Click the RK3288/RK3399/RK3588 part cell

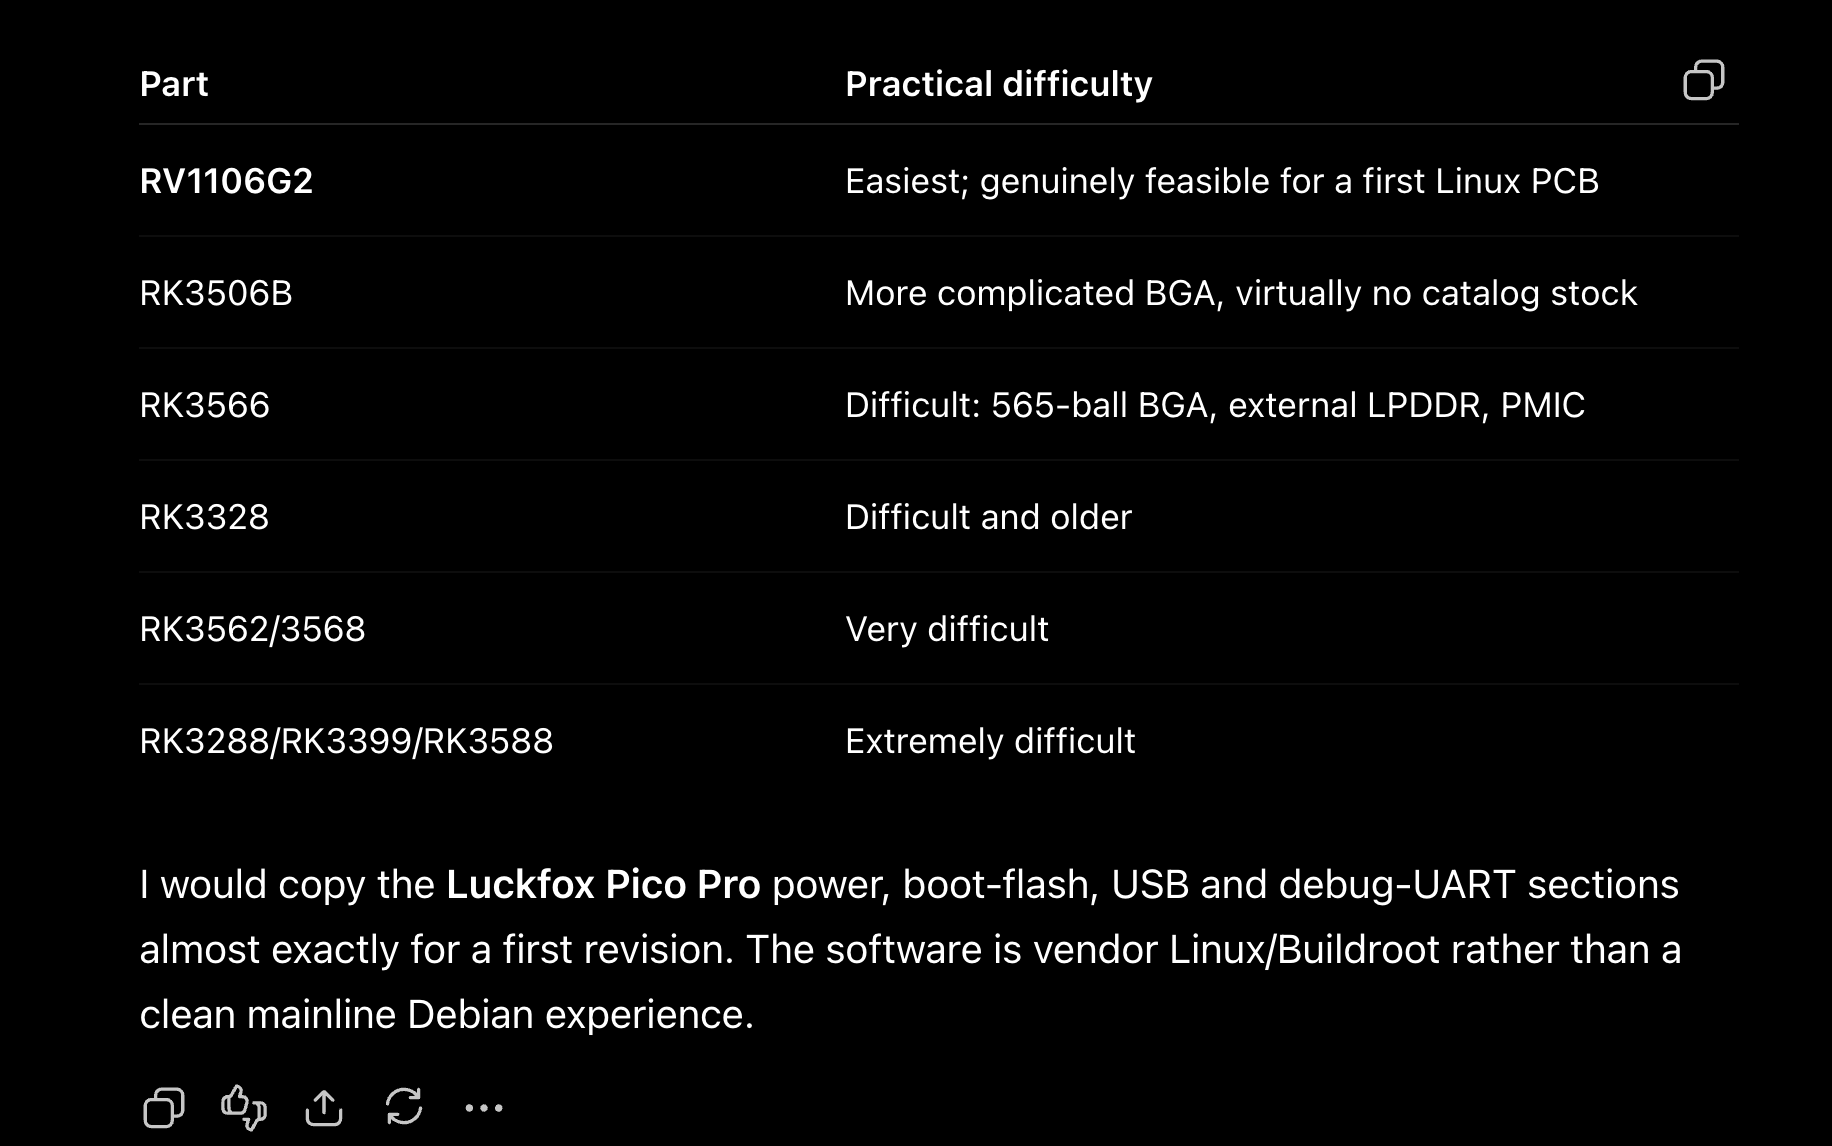coord(346,741)
